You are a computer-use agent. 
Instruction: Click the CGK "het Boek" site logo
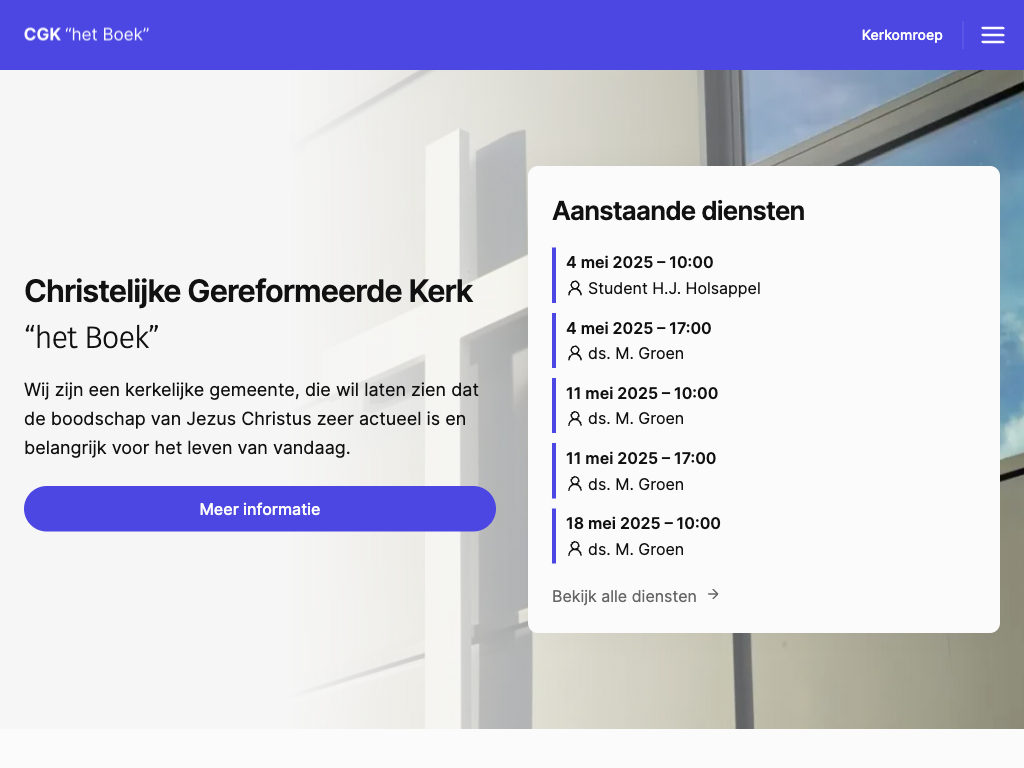point(87,35)
